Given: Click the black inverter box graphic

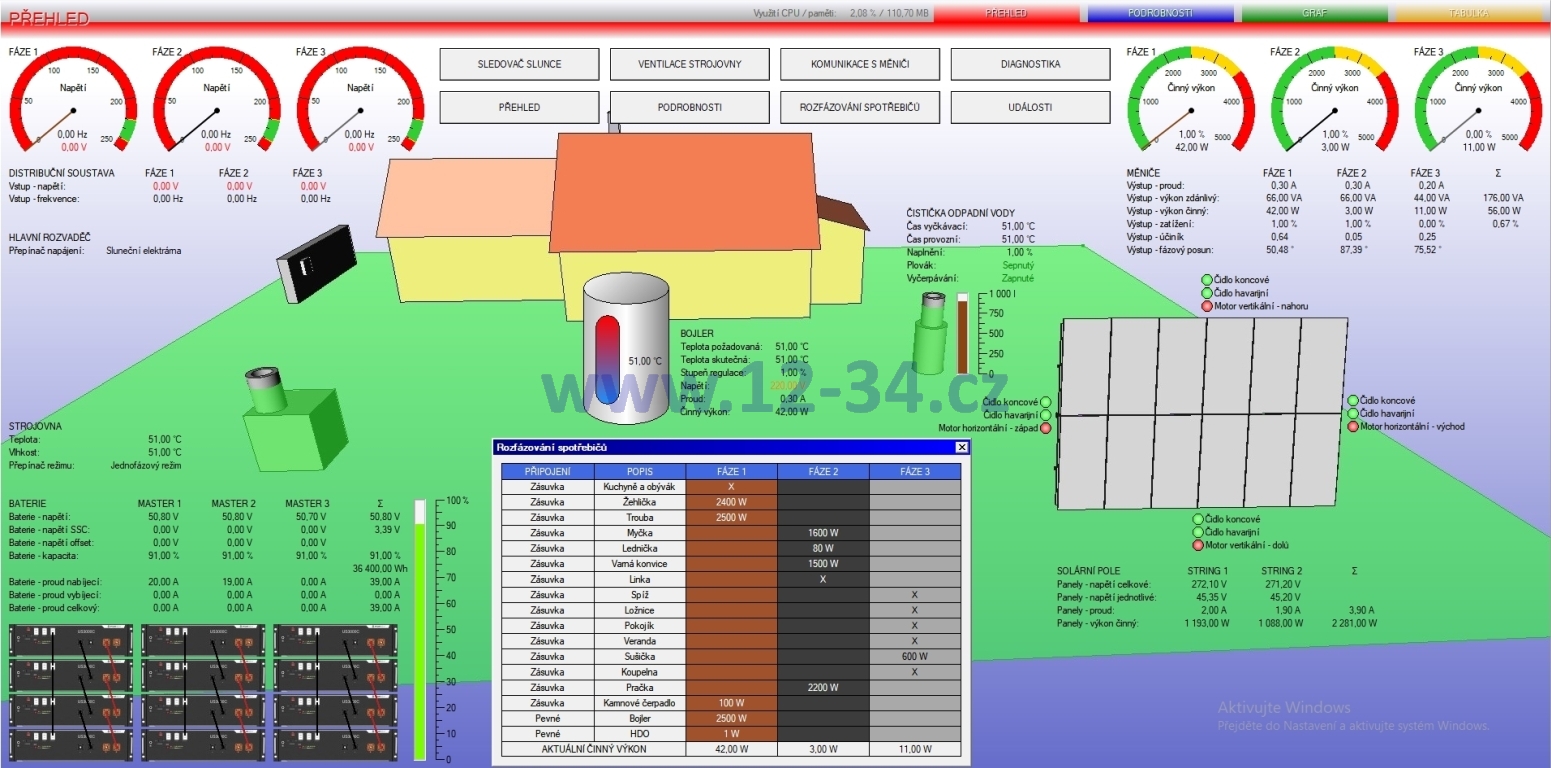Looking at the screenshot, I should tap(316, 263).
